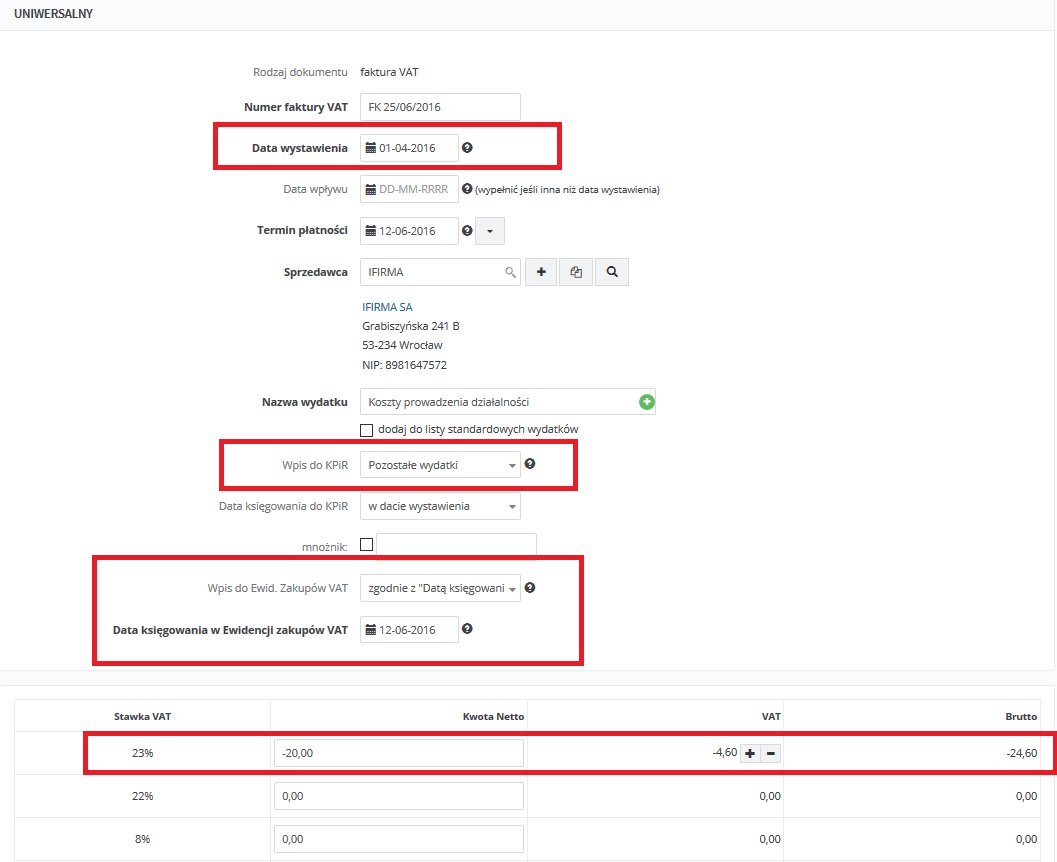Click help icon beside Data księgowania w Ewidencji
Screen dimensions: 1057x862
tap(467, 629)
